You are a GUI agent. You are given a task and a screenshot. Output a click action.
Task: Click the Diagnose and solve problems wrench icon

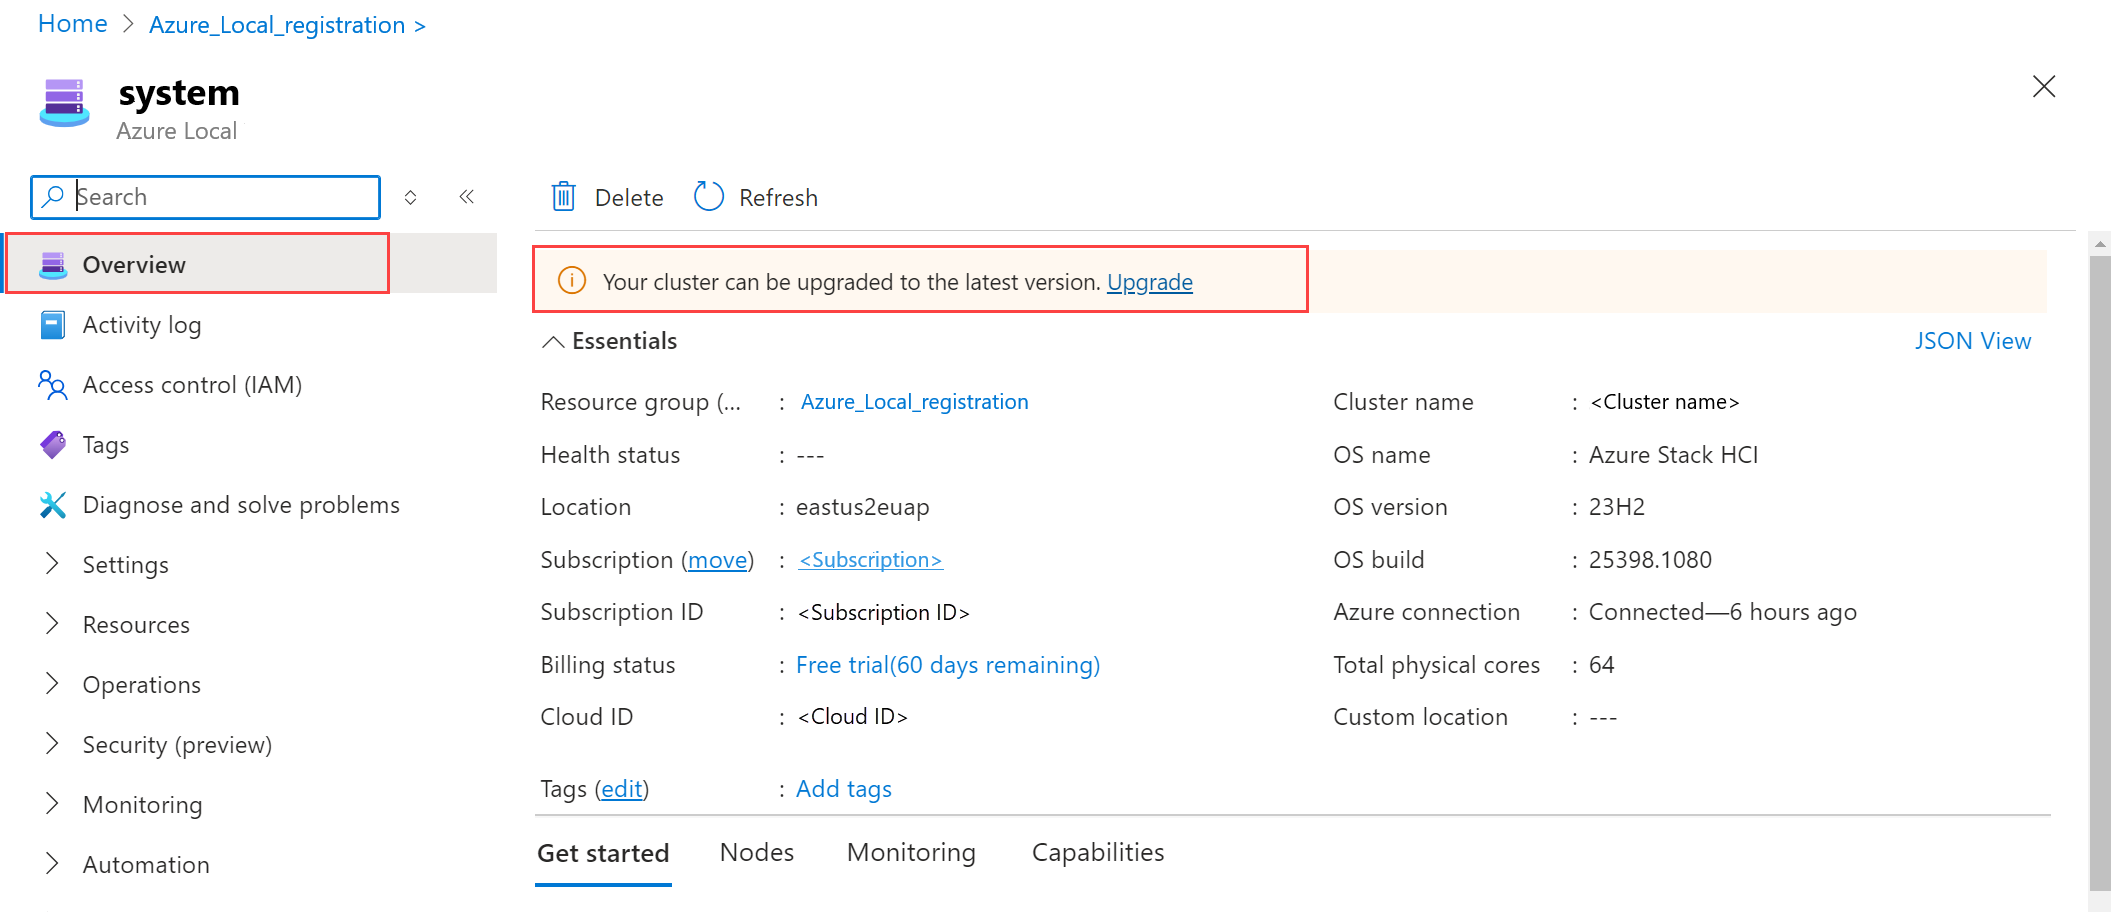52,504
